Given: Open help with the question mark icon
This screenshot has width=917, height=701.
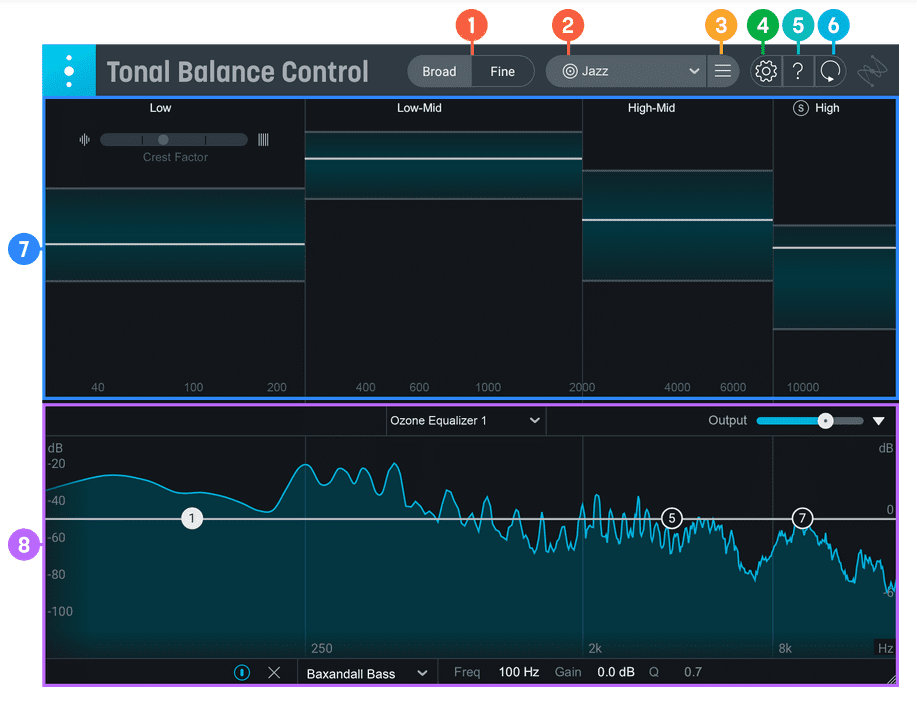Looking at the screenshot, I should tap(798, 71).
